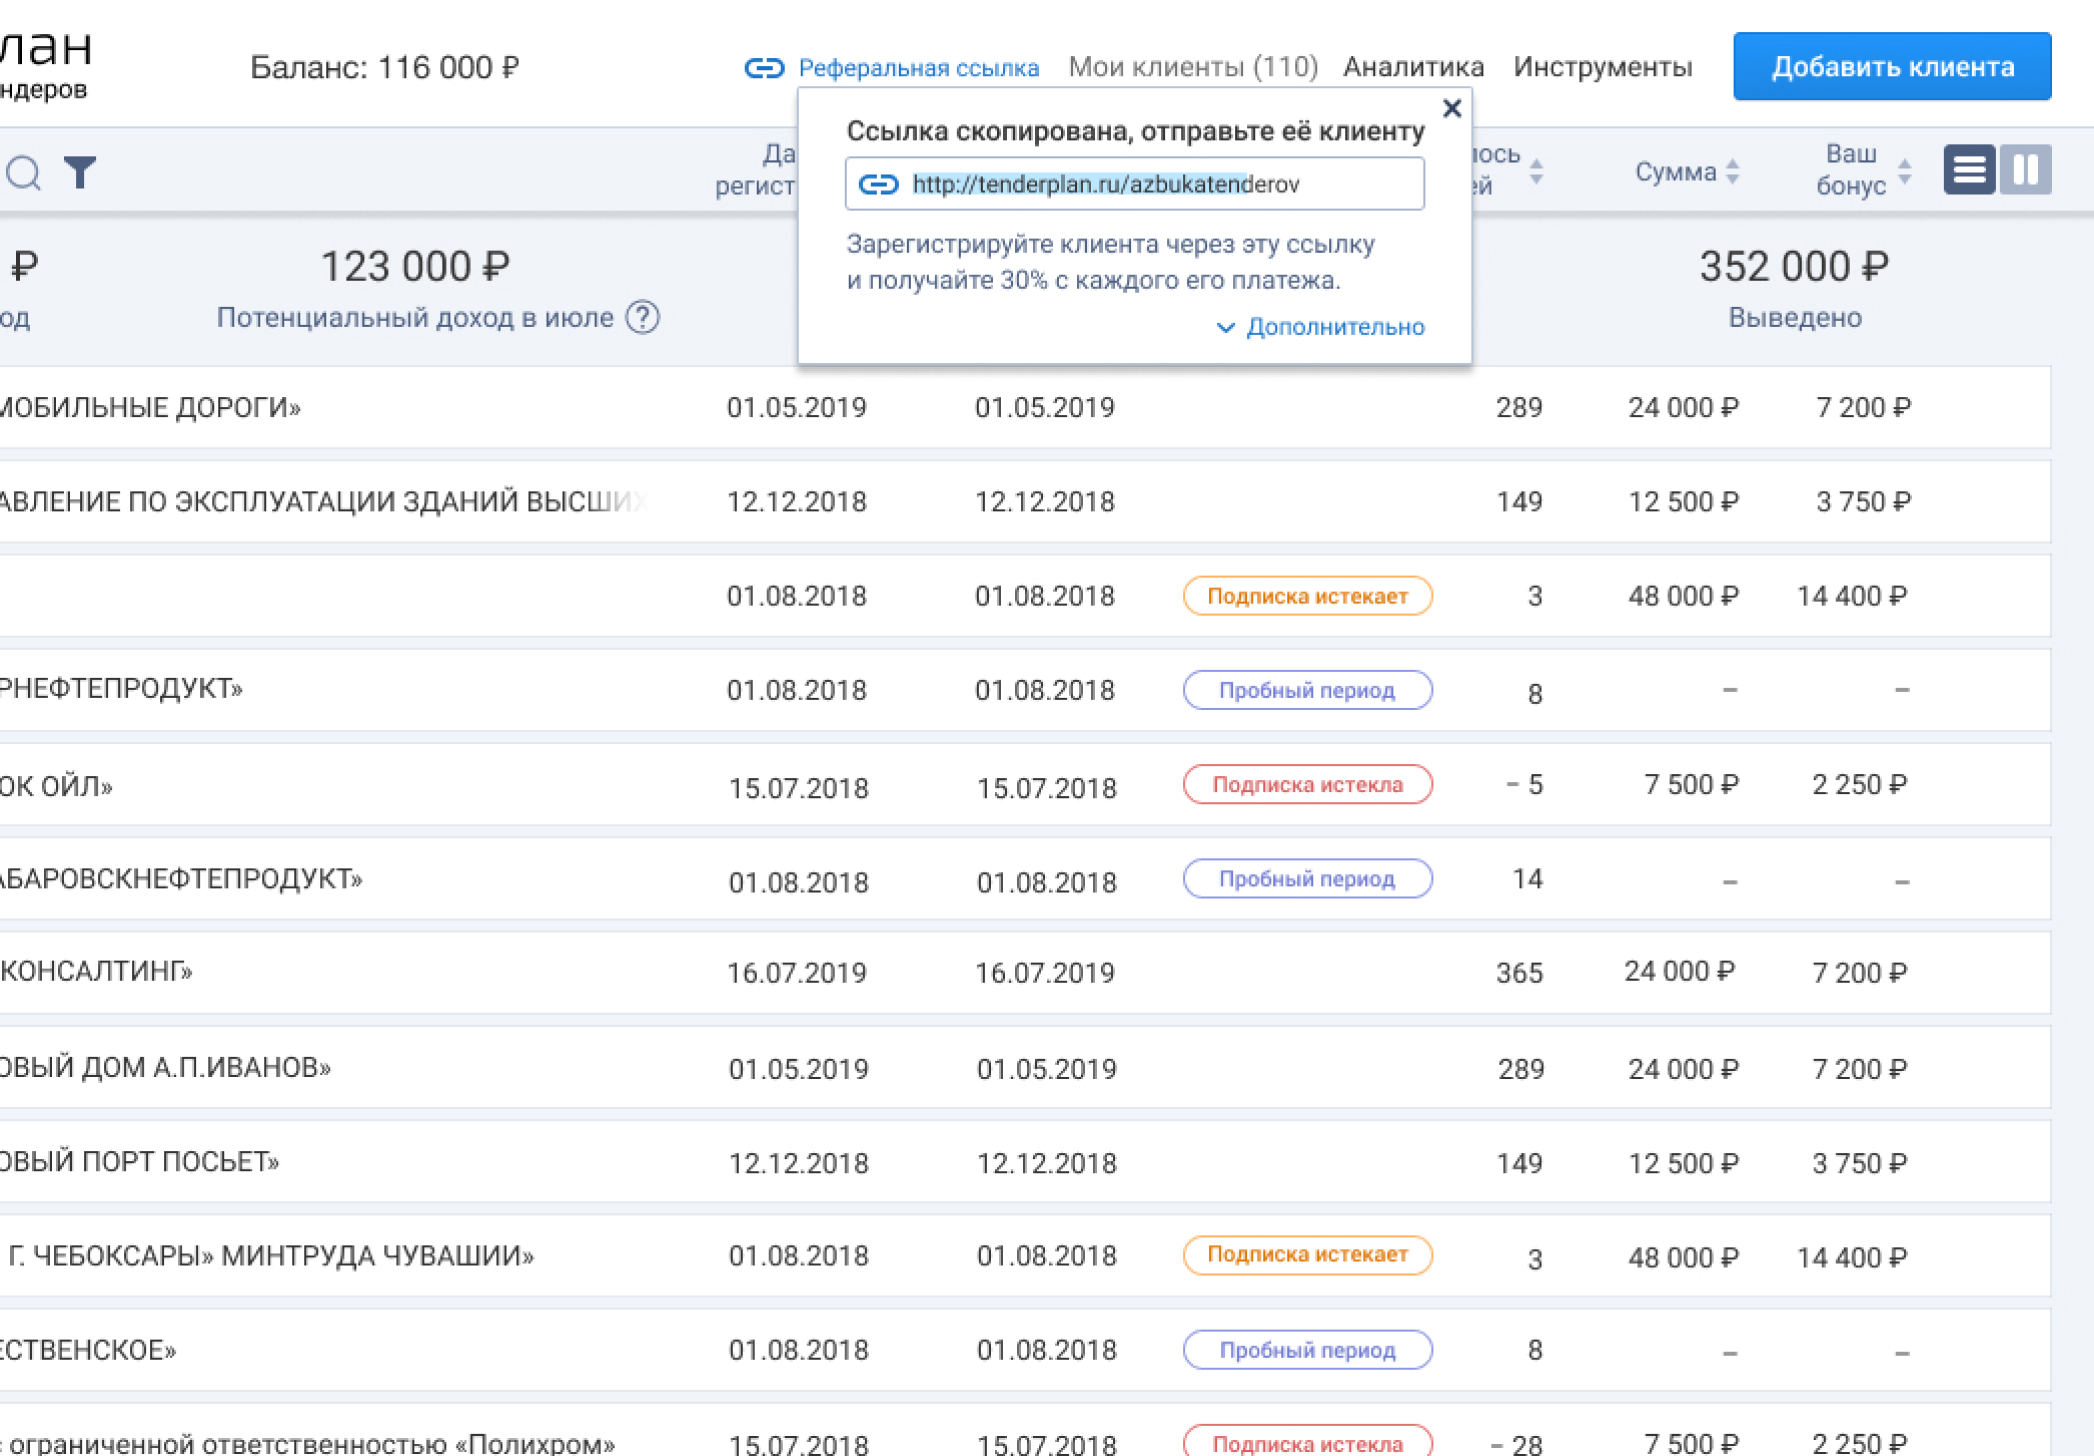Click Добавить клиента button
This screenshot has height=1456, width=2094.
[x=1892, y=67]
